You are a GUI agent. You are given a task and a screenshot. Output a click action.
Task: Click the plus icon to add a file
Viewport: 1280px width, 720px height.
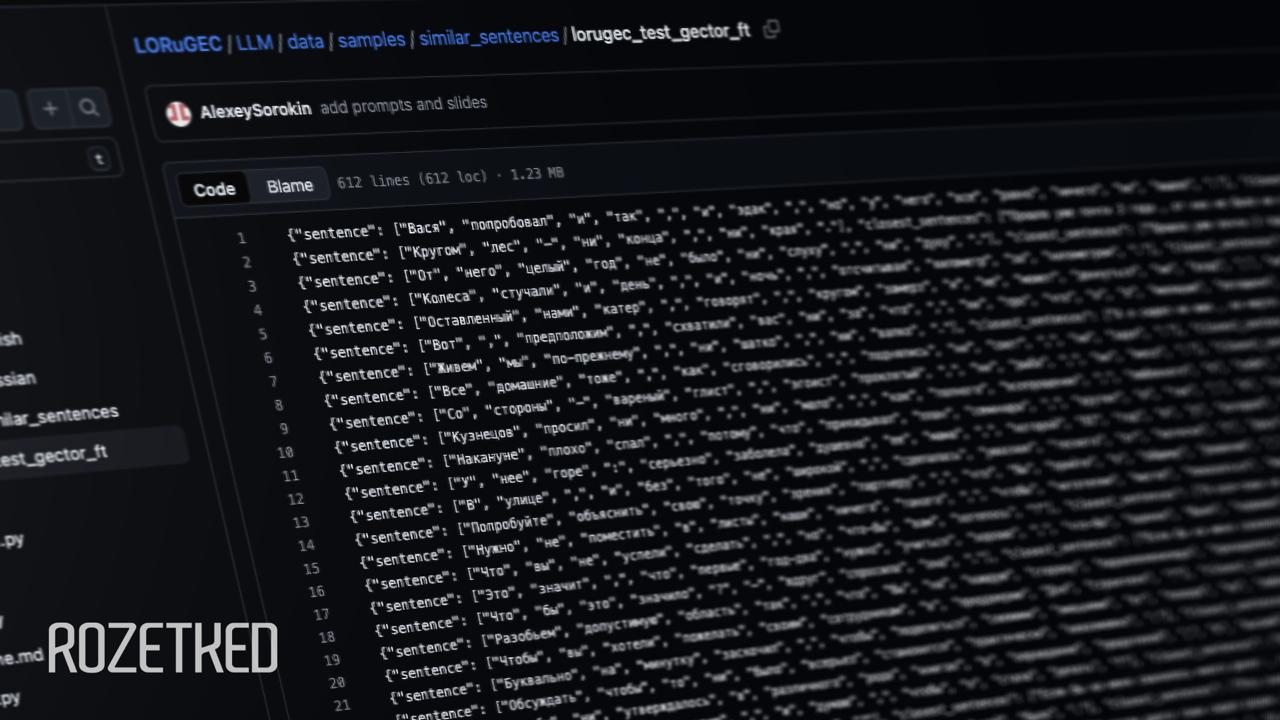50,109
